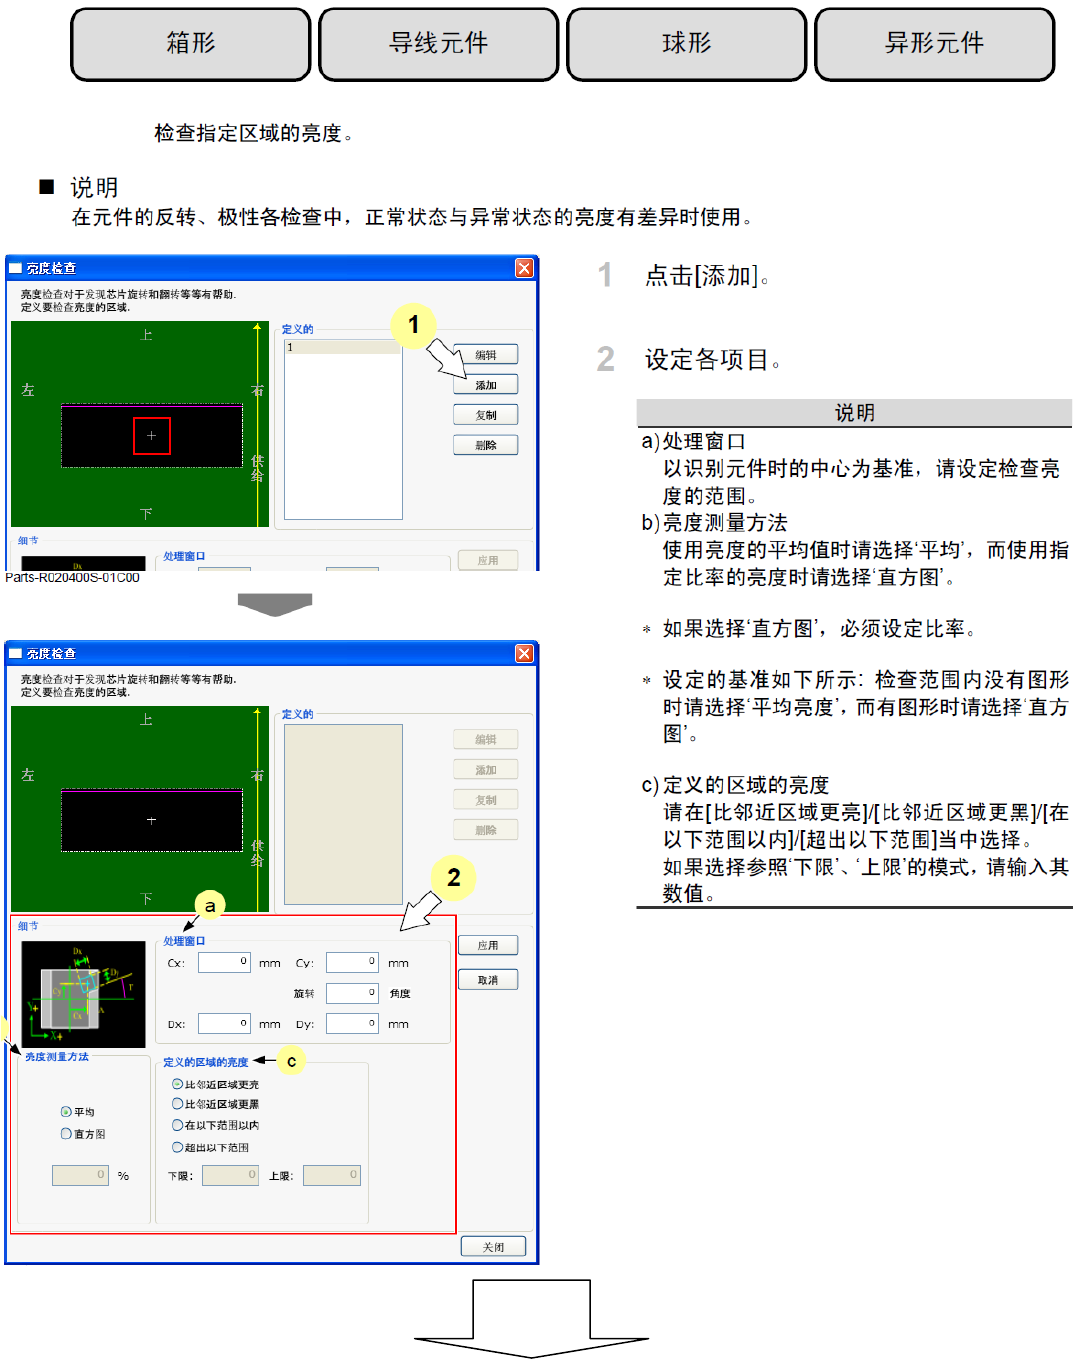This screenshot has width=1078, height=1359.
Task: Focus the Cx input field
Action: tap(224, 962)
